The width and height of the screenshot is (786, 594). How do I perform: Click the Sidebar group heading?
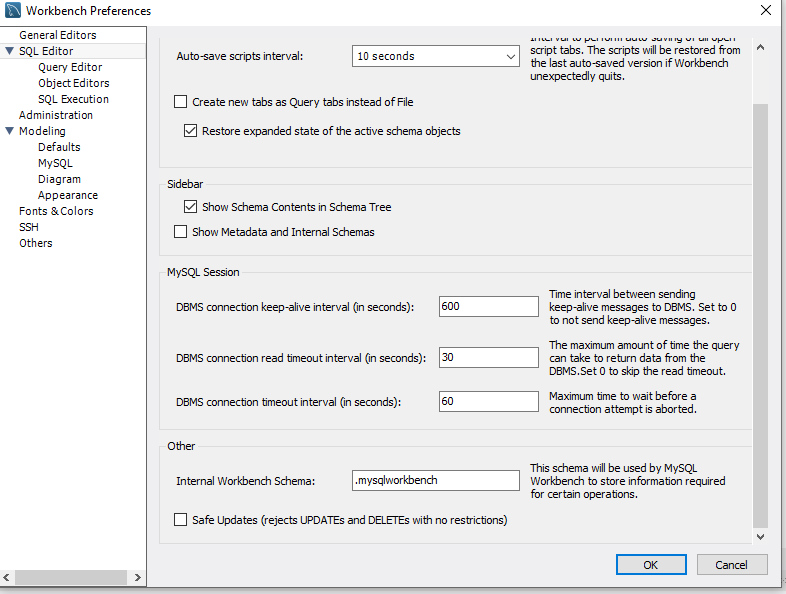[x=185, y=184]
